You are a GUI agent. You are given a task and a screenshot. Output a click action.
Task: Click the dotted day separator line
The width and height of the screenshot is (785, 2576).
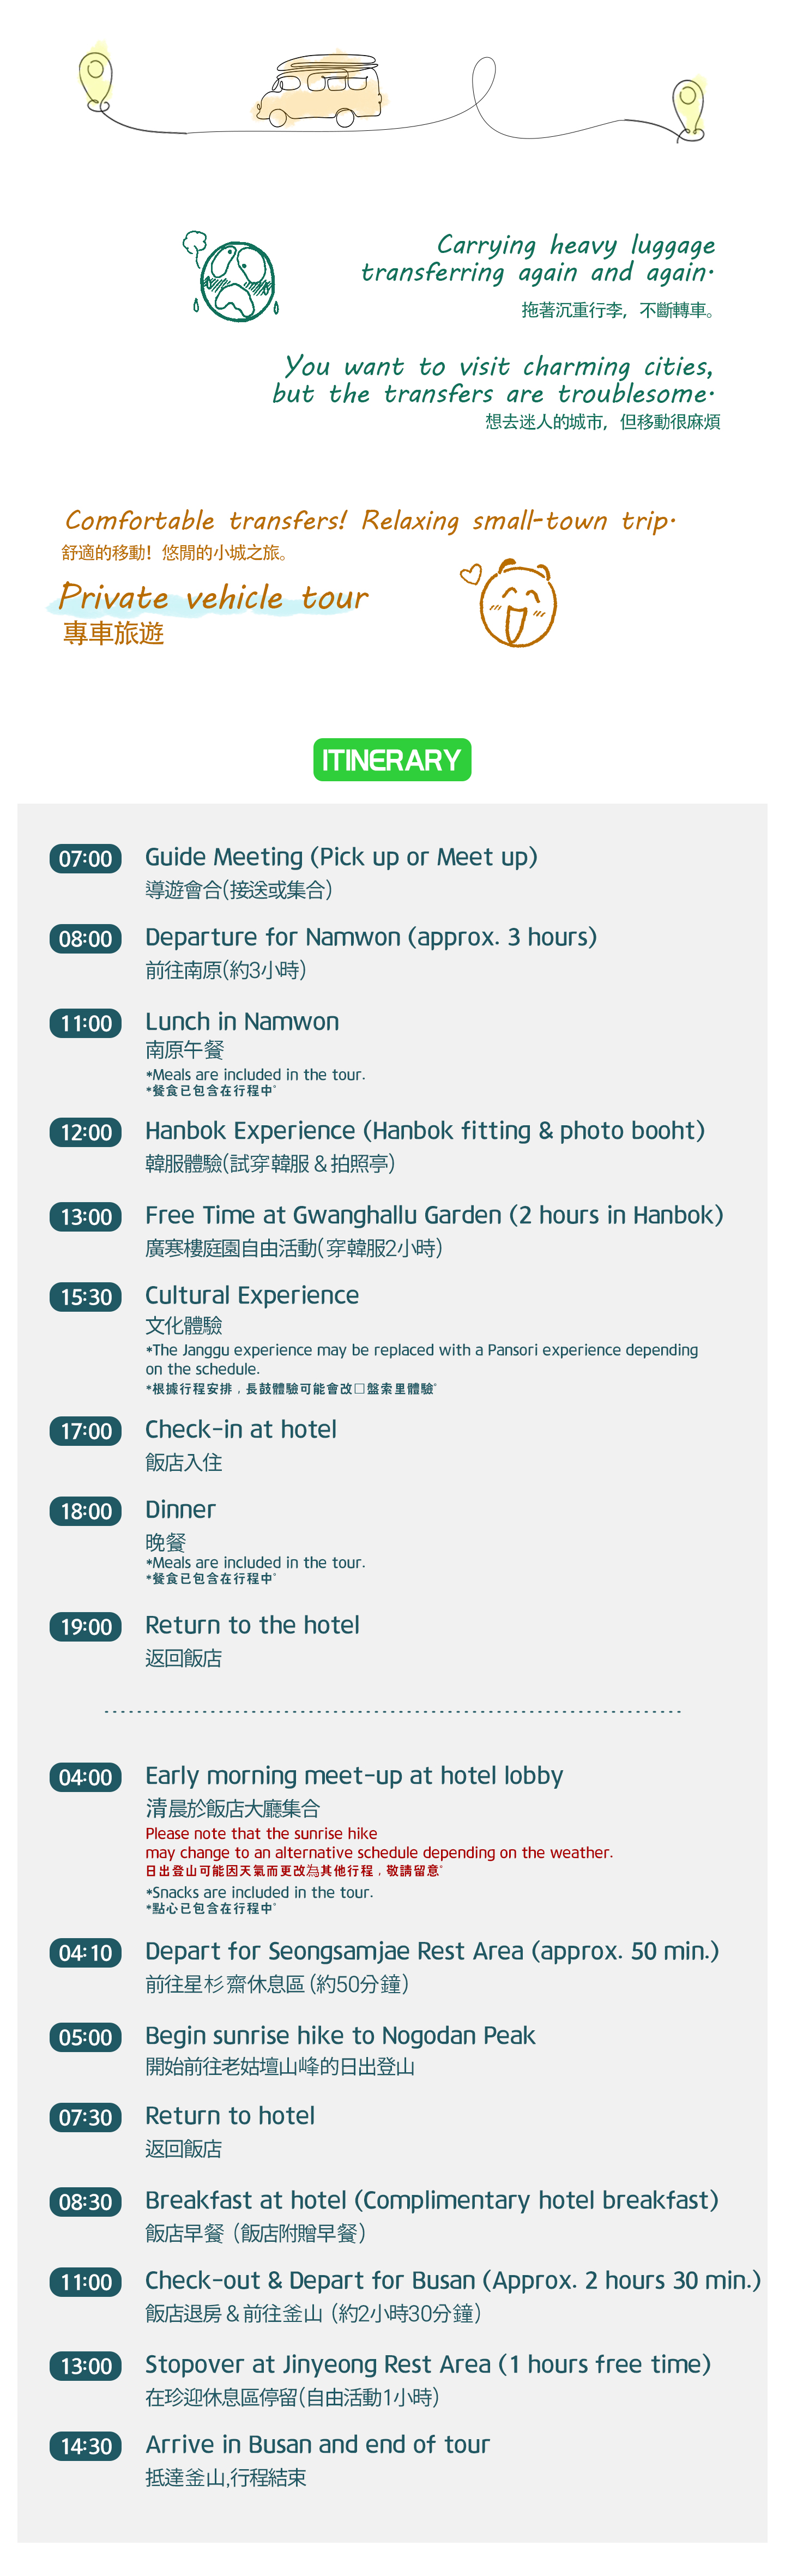pos(392,1711)
